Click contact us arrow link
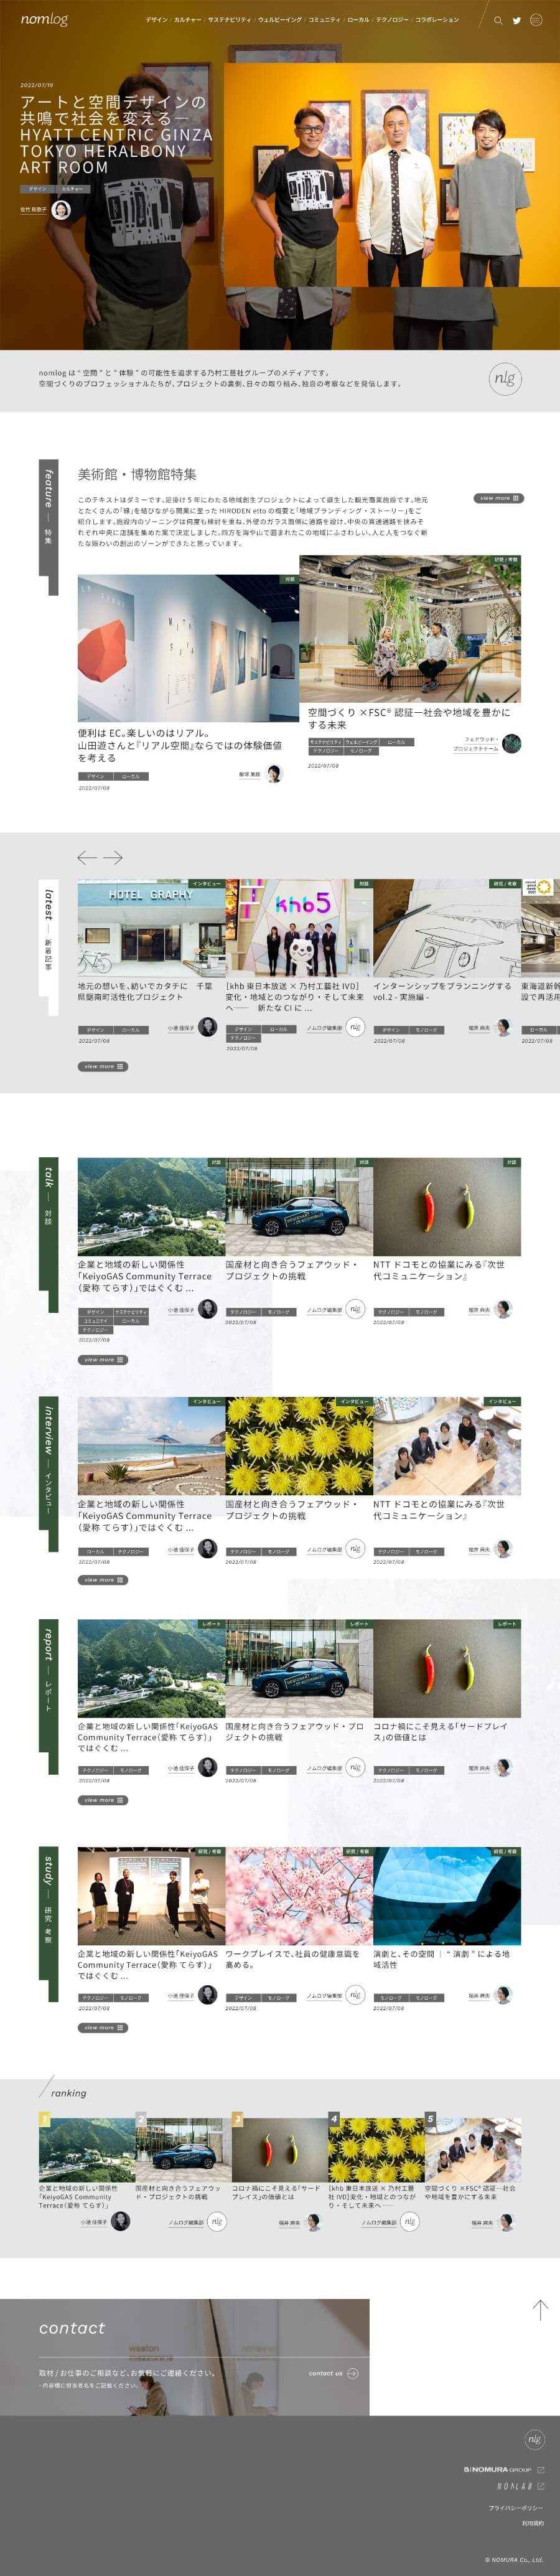 333,2373
